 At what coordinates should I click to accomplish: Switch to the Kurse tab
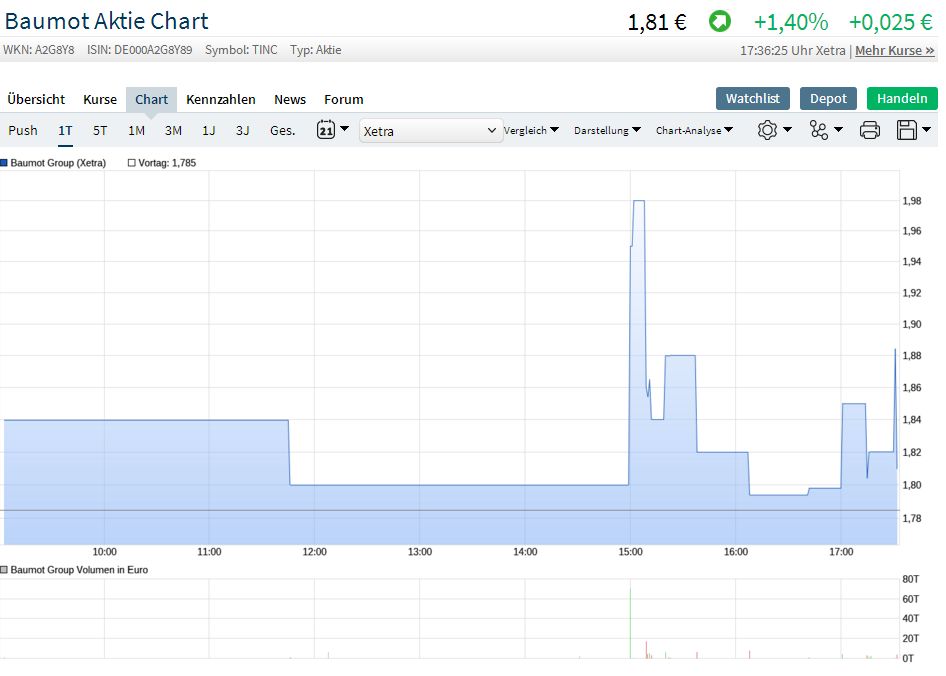click(100, 100)
